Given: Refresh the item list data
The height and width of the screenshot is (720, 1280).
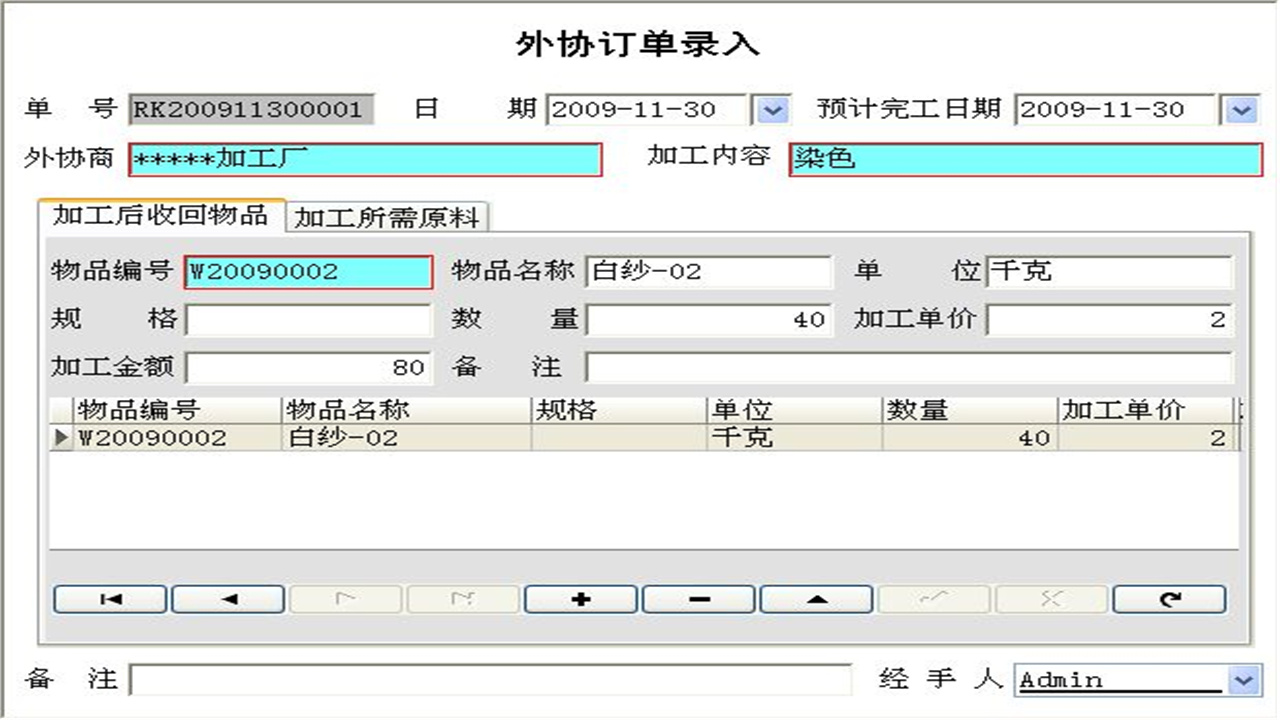Looking at the screenshot, I should coord(1169,599).
